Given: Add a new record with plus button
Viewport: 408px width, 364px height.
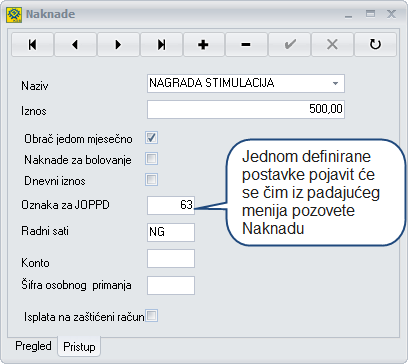Looking at the screenshot, I should (x=204, y=44).
